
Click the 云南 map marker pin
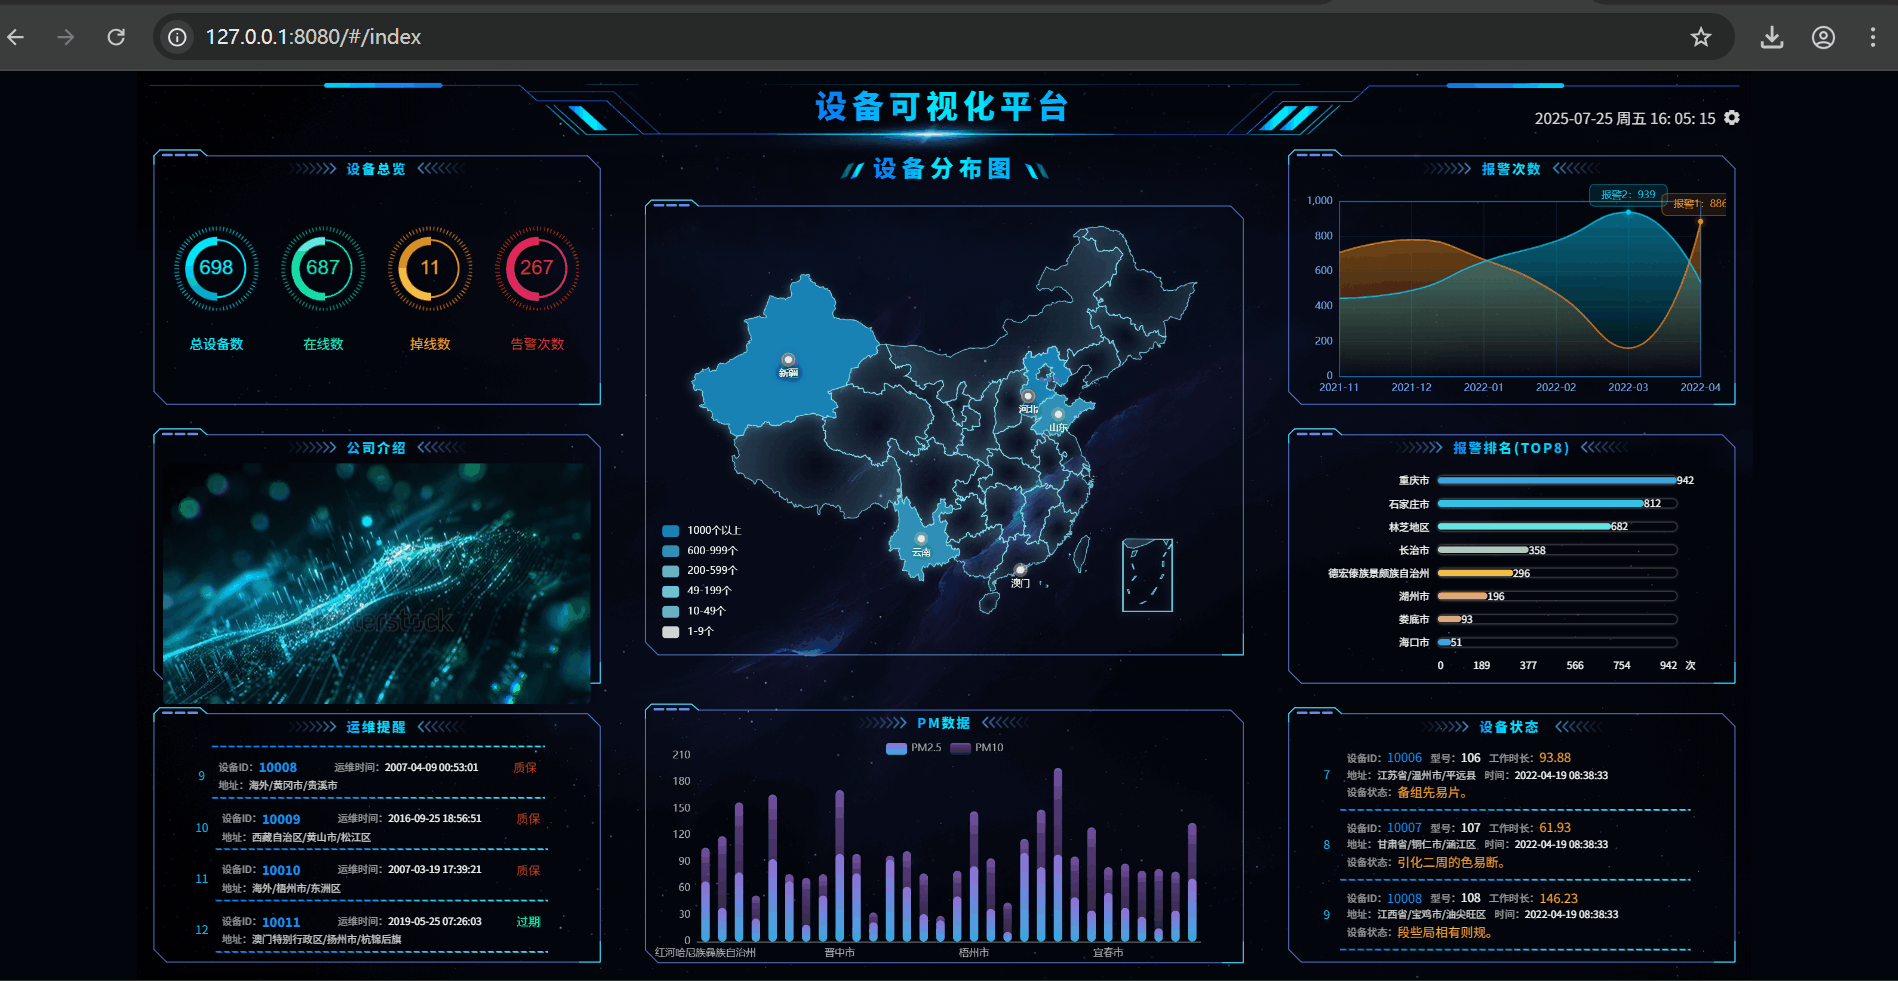tap(921, 539)
